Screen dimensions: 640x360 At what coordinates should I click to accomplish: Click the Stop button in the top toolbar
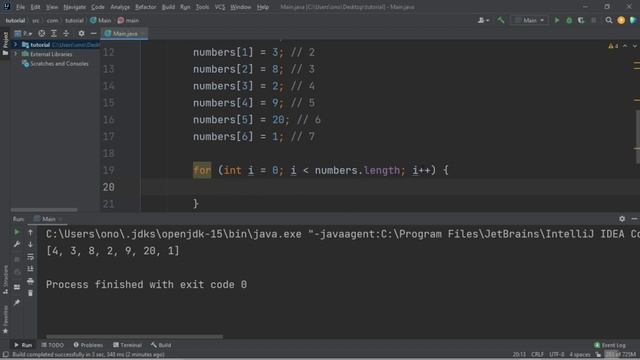[x=593, y=20]
